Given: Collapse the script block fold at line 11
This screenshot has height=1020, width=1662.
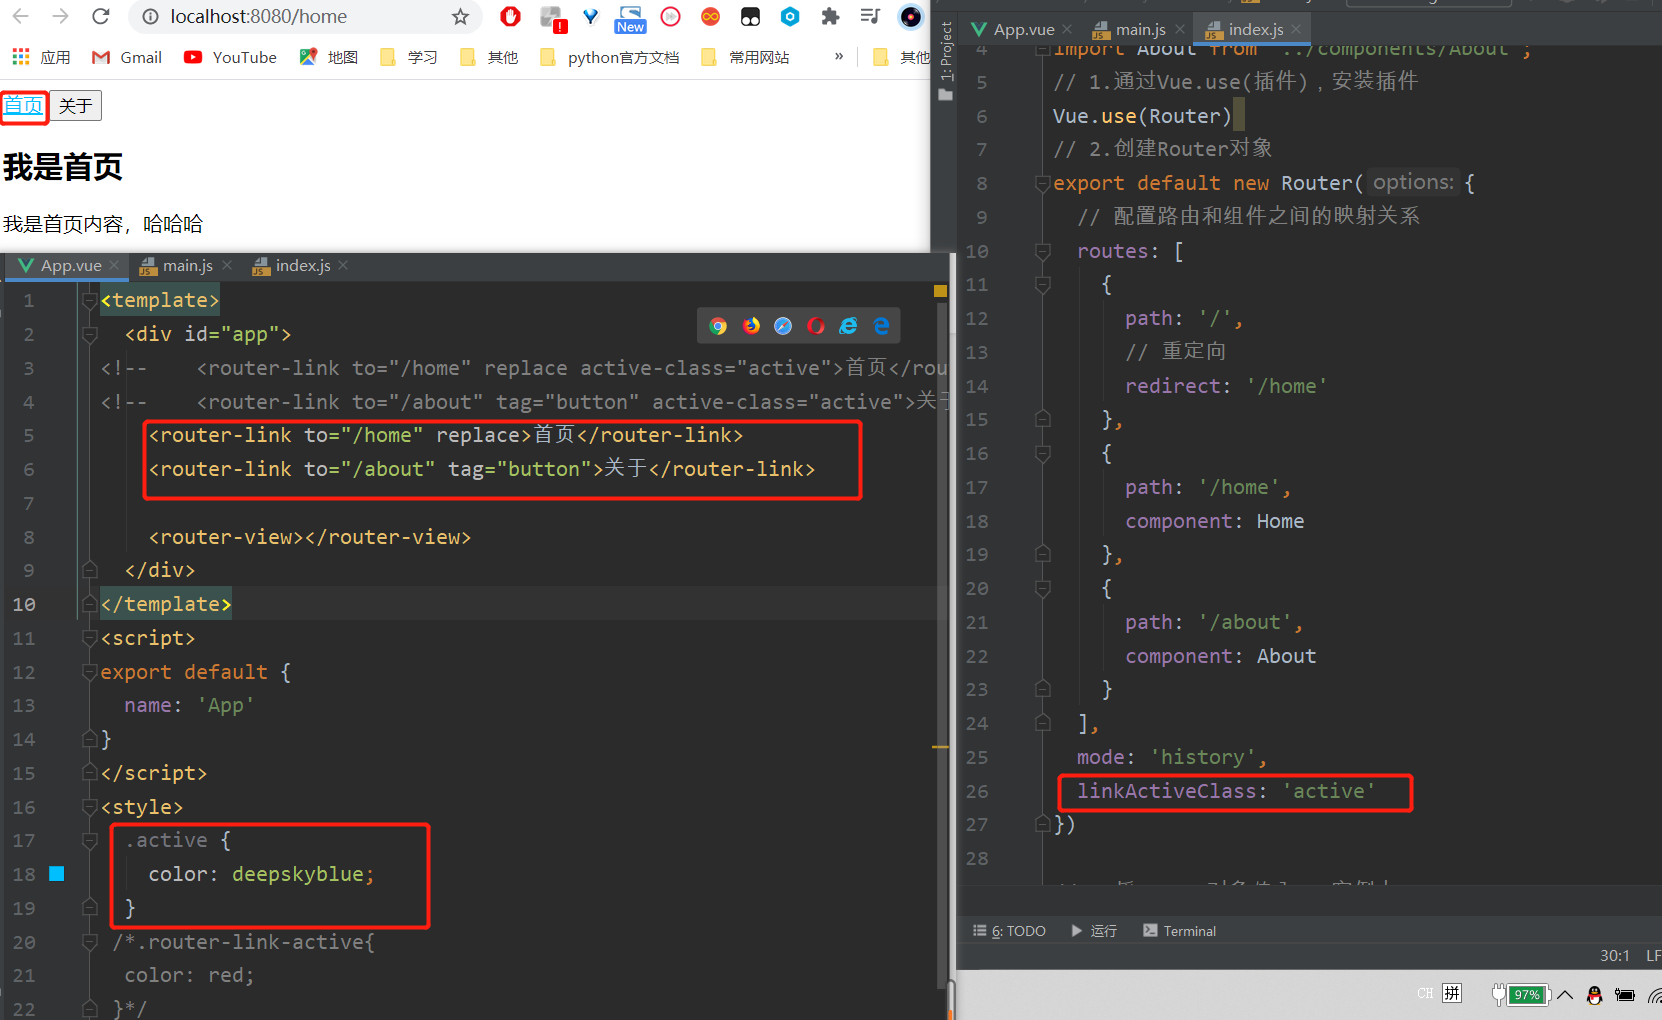Looking at the screenshot, I should pyautogui.click(x=90, y=638).
